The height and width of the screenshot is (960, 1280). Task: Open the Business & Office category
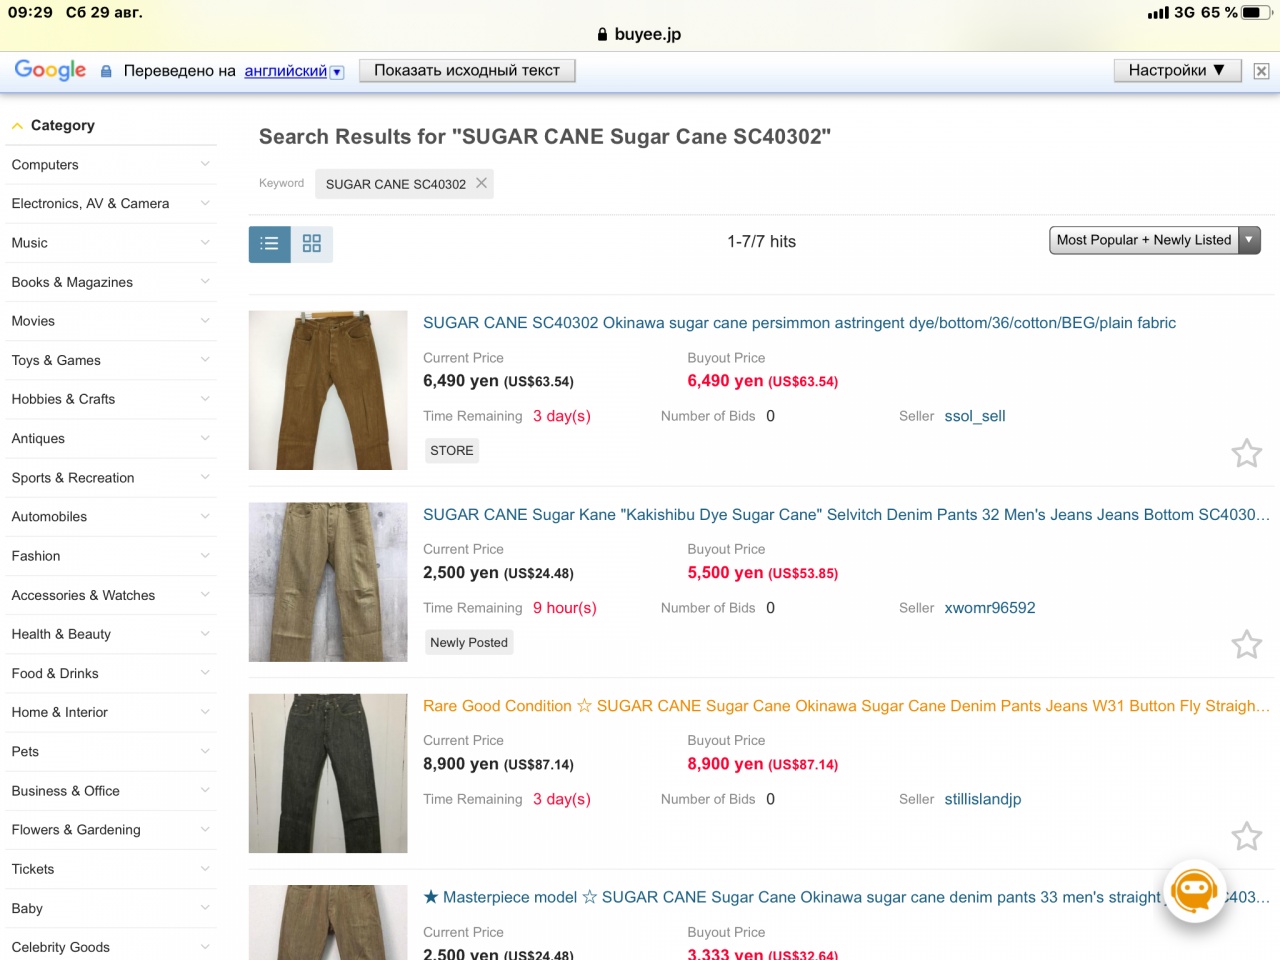pyautogui.click(x=111, y=791)
